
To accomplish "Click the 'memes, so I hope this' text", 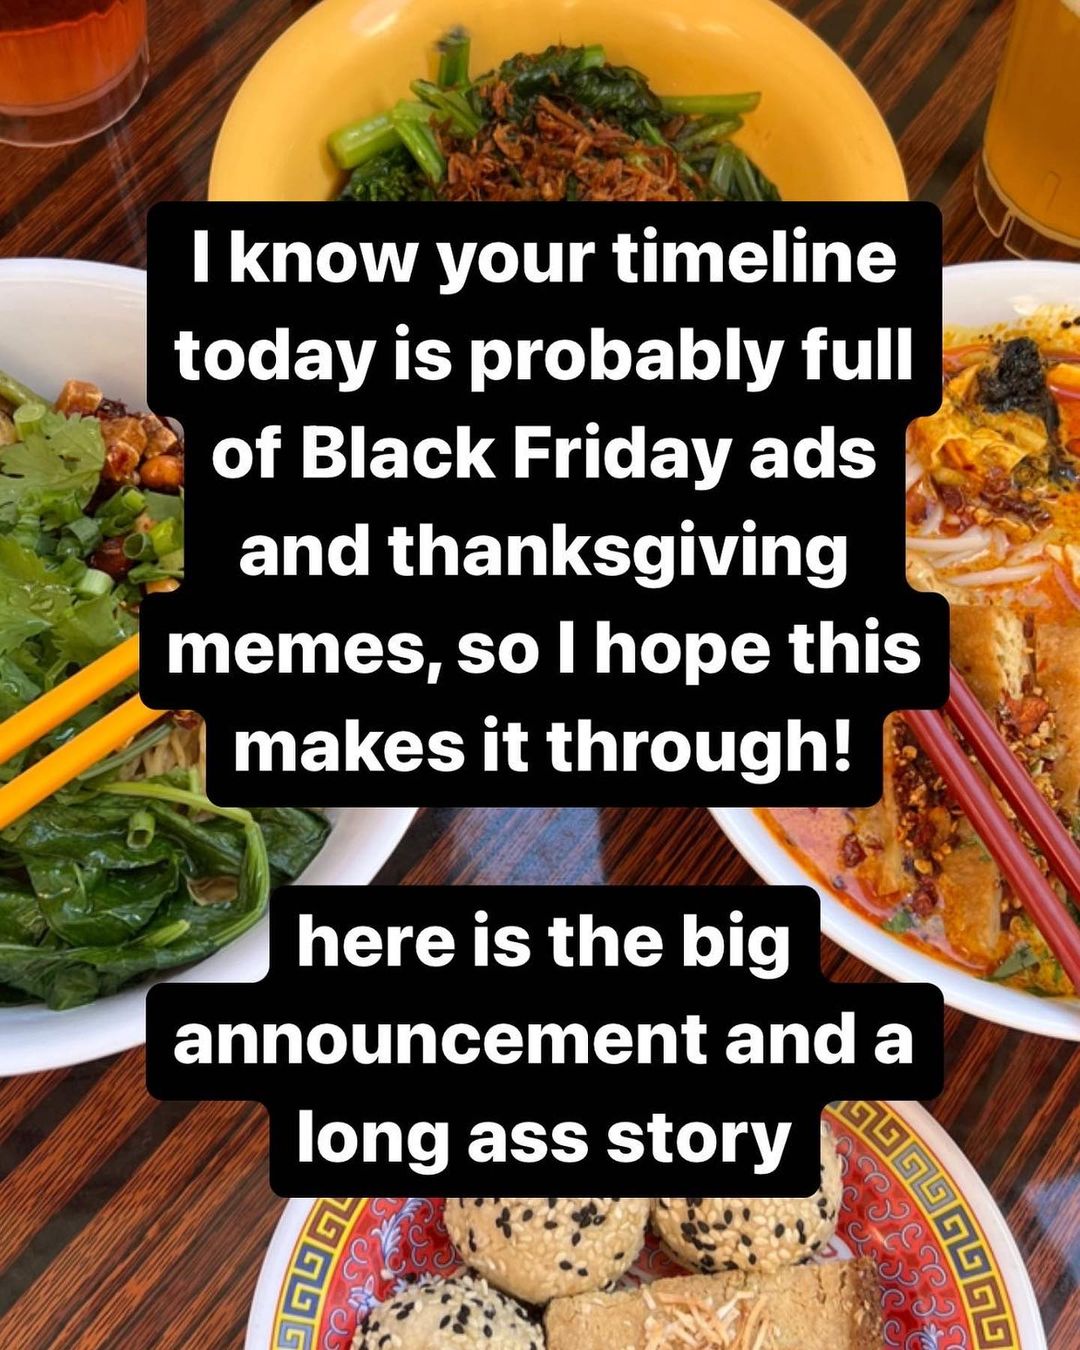I will [545, 649].
